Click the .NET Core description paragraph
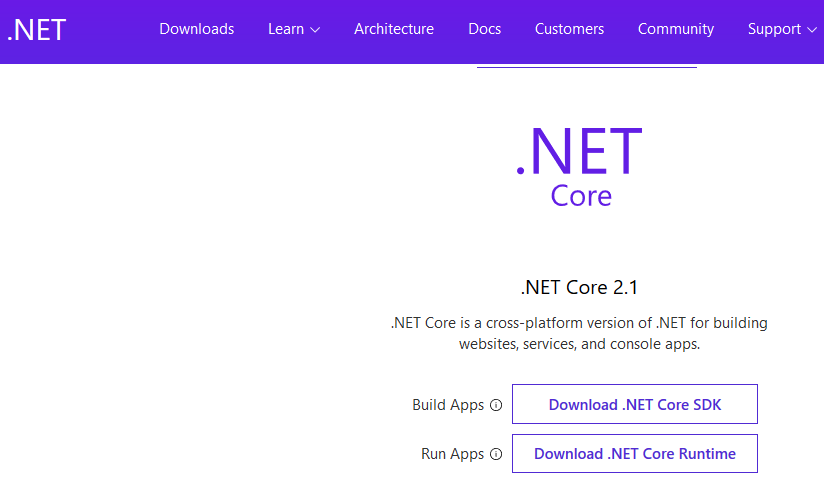Viewport: 824px width, 479px height. click(579, 333)
